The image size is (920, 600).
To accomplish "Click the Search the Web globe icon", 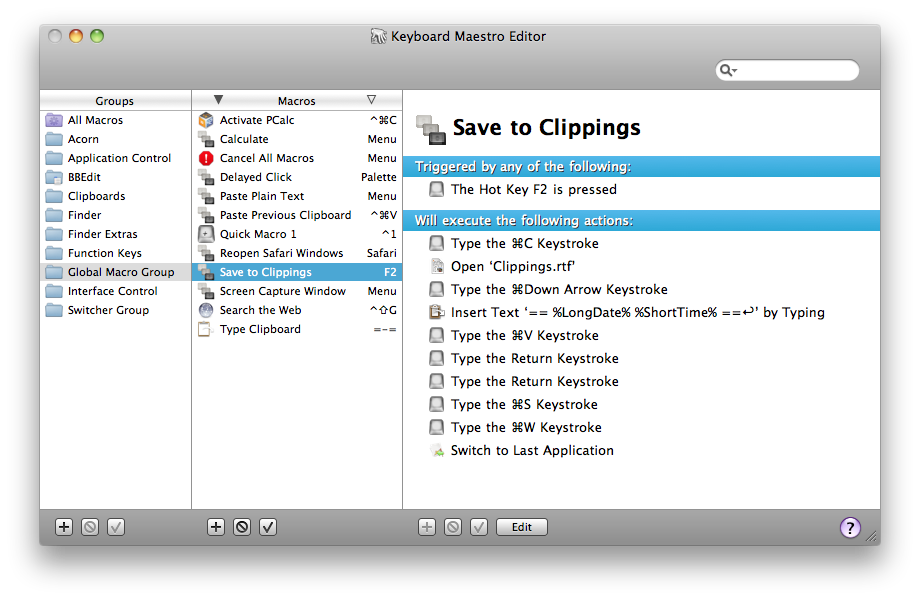I will pos(206,310).
